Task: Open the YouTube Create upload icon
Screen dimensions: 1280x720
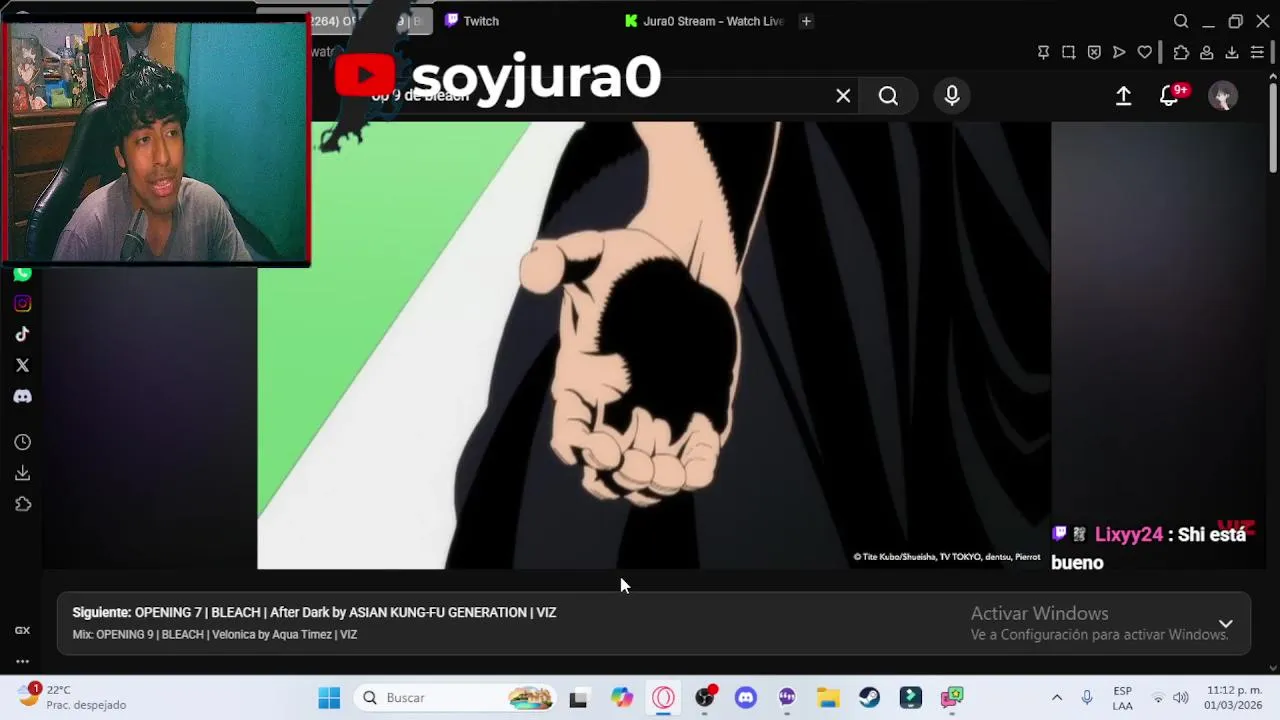Action: (1123, 96)
